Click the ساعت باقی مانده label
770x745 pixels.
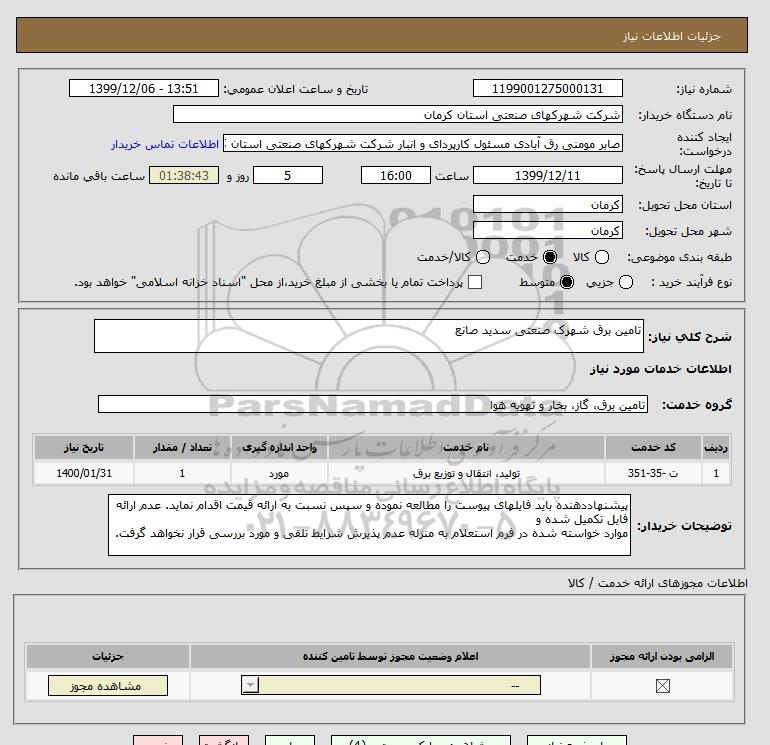(x=99, y=176)
